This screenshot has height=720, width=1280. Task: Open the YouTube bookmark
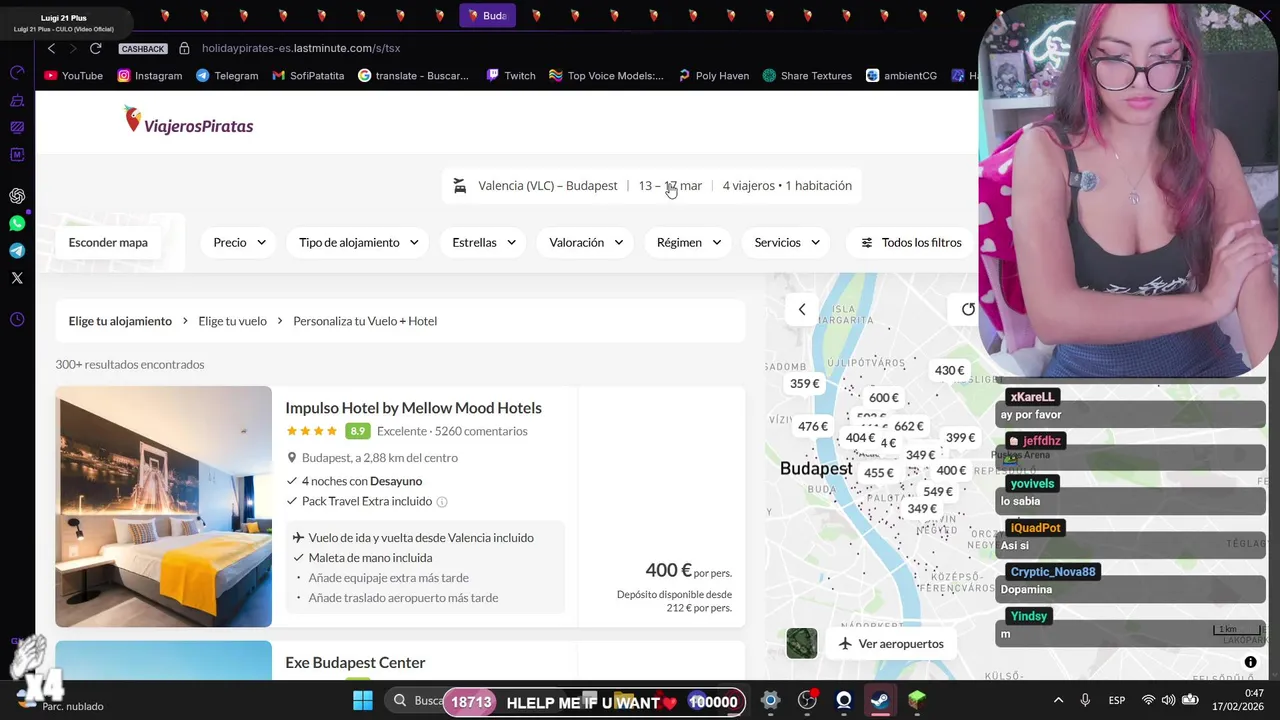(x=74, y=75)
